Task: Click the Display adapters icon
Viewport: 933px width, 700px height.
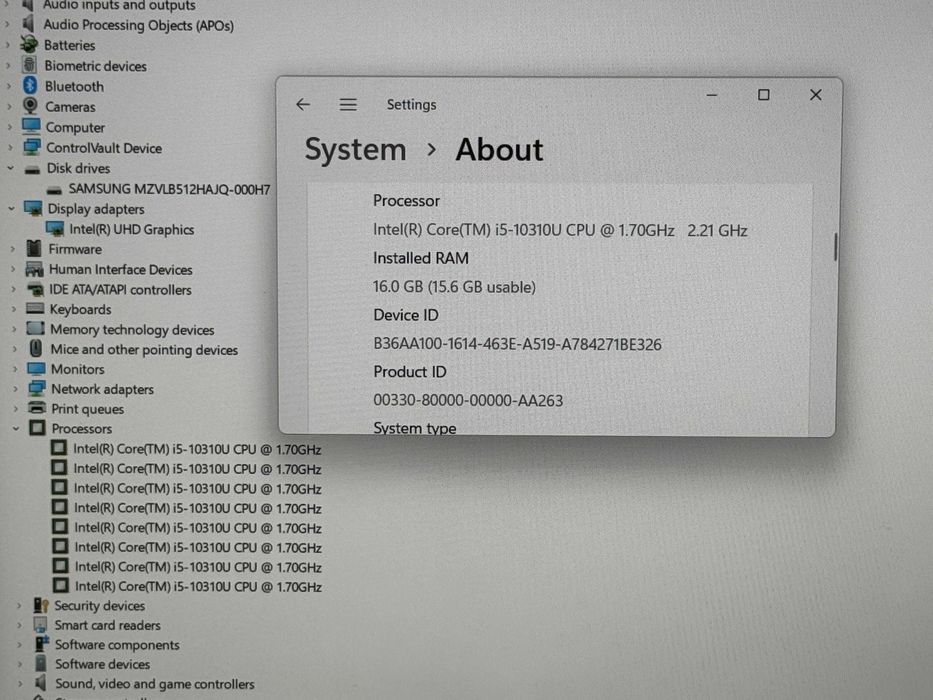Action: (x=33, y=208)
